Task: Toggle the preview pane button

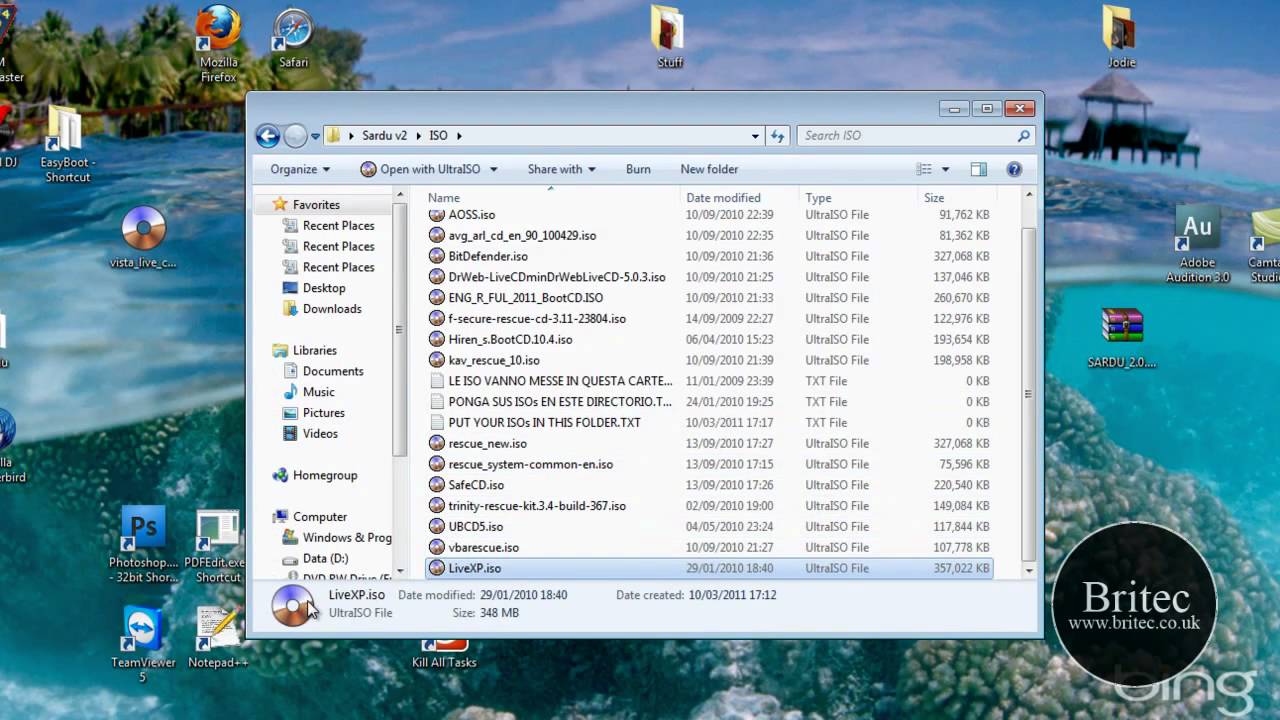Action: pos(978,170)
